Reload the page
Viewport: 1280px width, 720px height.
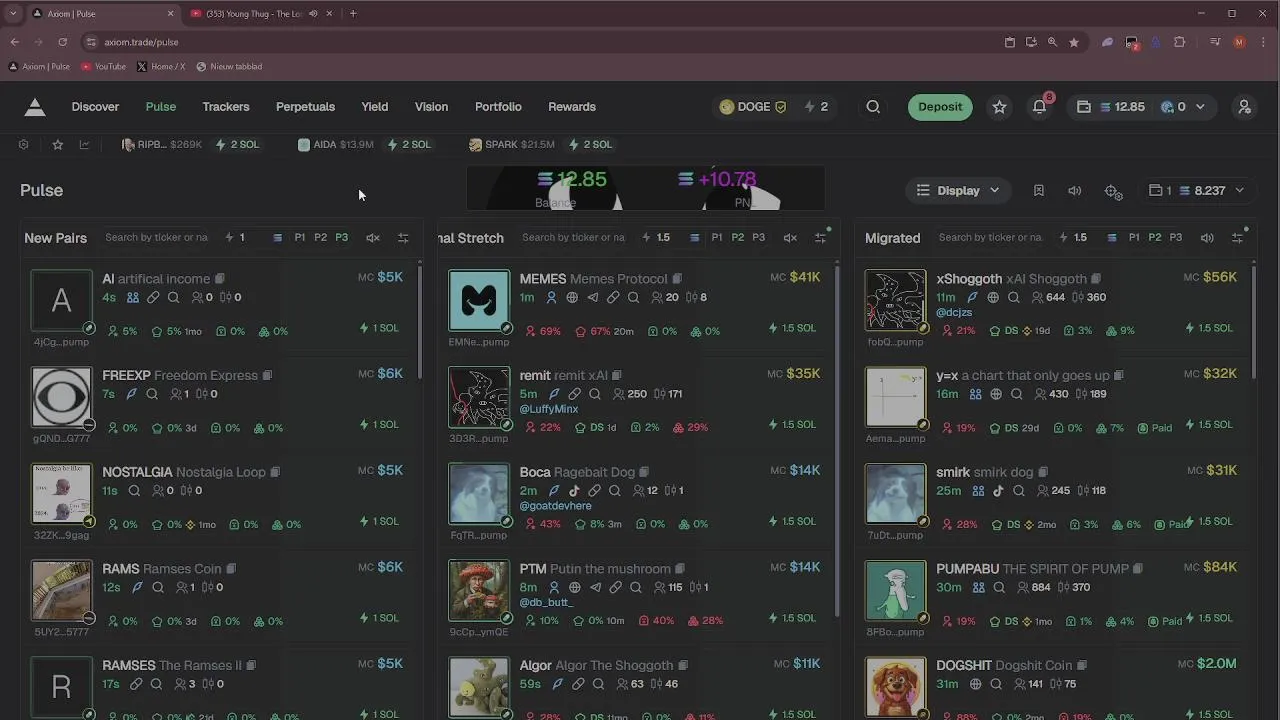[x=62, y=42]
